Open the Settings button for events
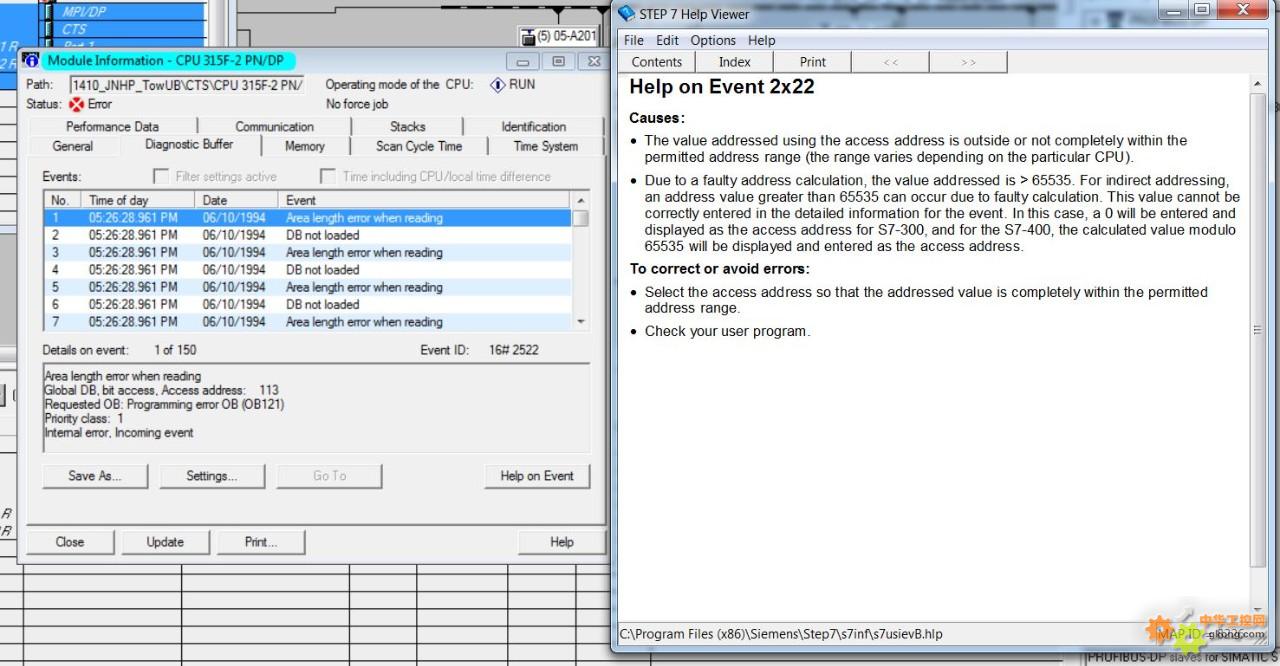 [x=212, y=476]
